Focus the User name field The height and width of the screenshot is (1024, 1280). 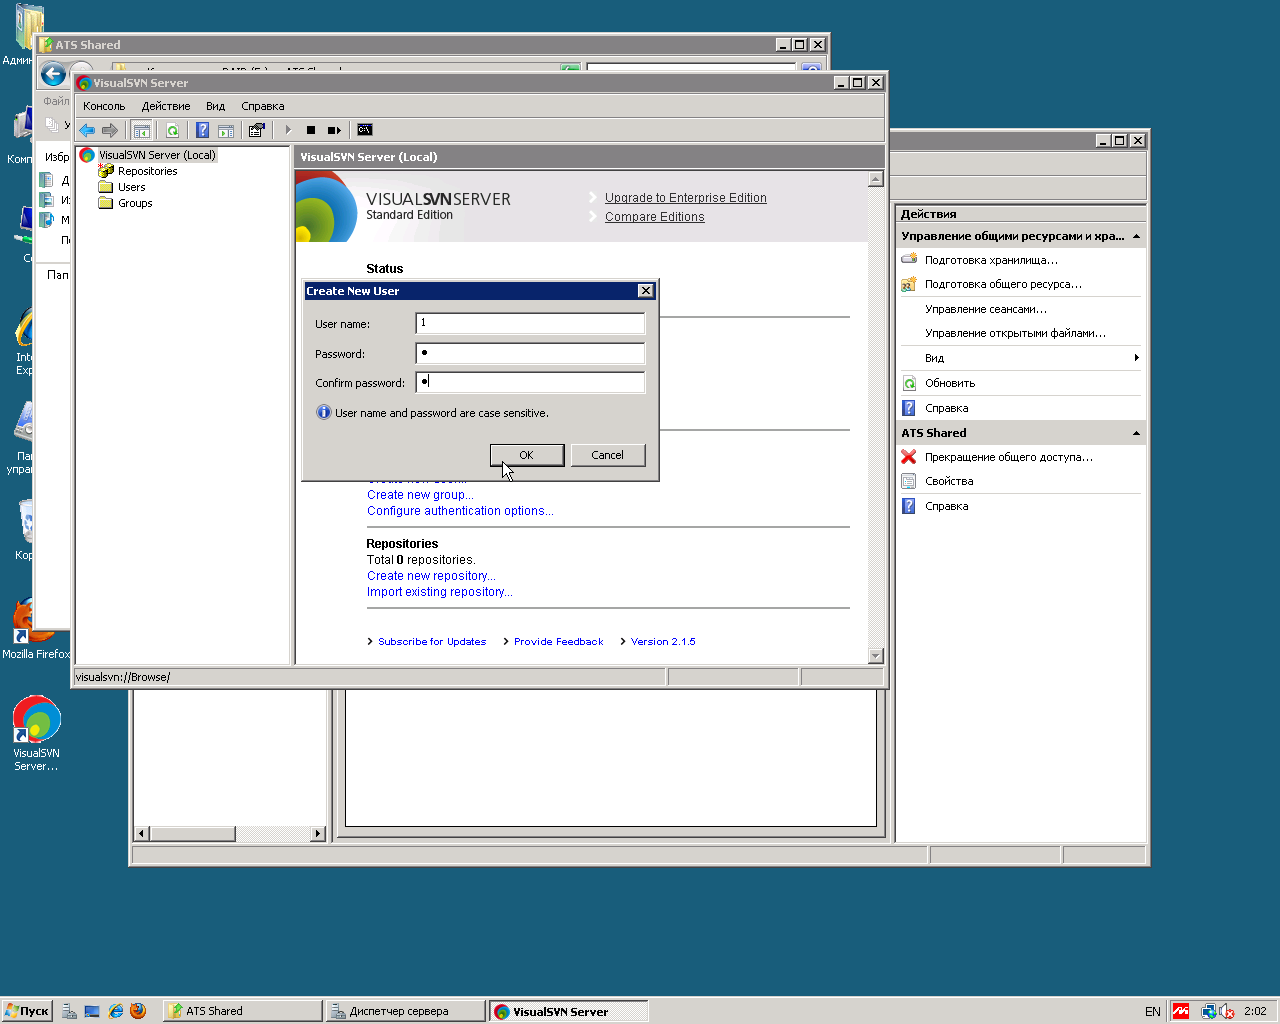(x=530, y=323)
